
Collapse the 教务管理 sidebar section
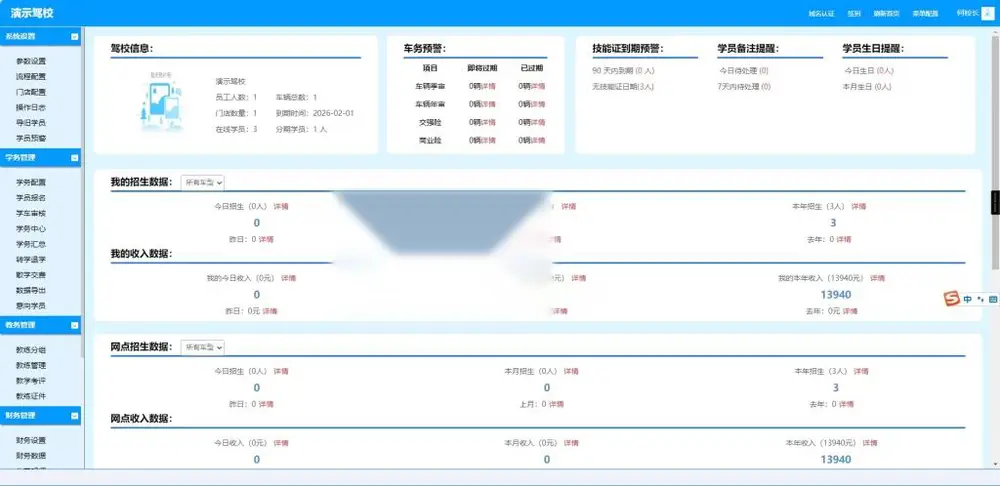pyautogui.click(x=75, y=325)
